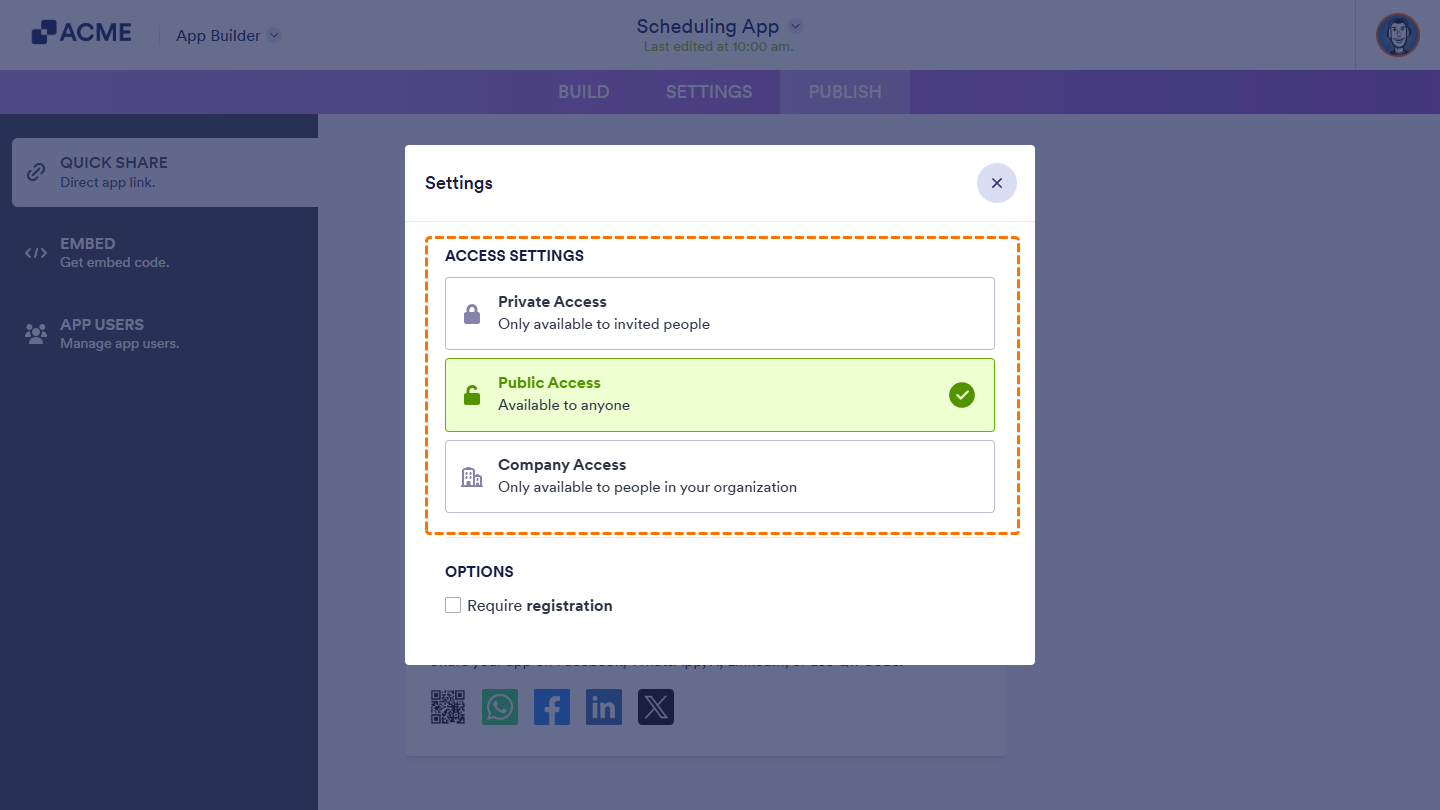Choose Company Access for the app

coord(720,476)
